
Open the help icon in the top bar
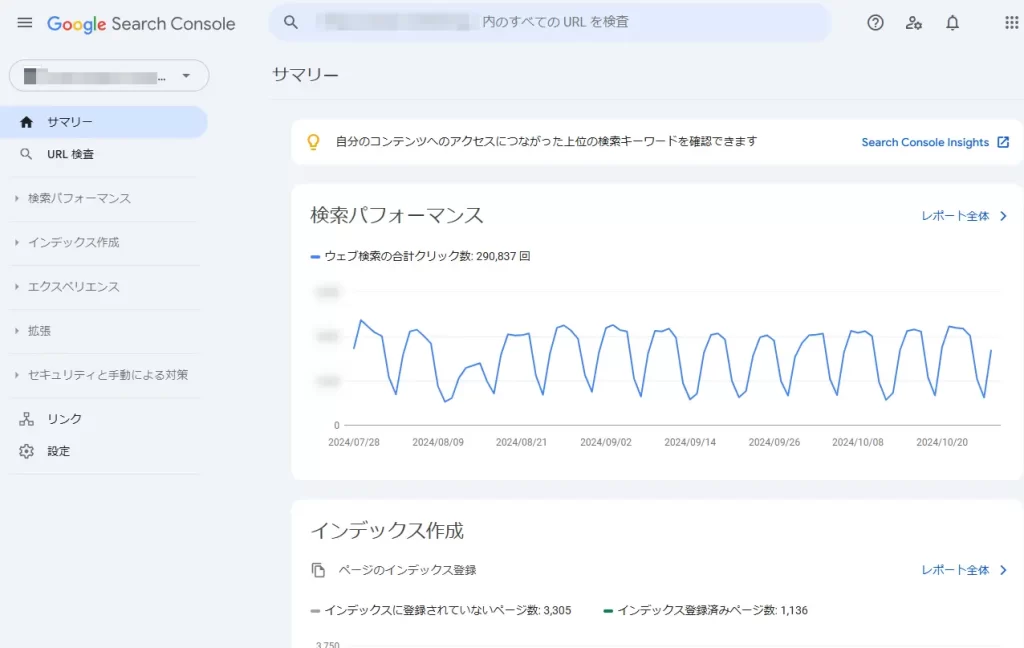point(875,22)
